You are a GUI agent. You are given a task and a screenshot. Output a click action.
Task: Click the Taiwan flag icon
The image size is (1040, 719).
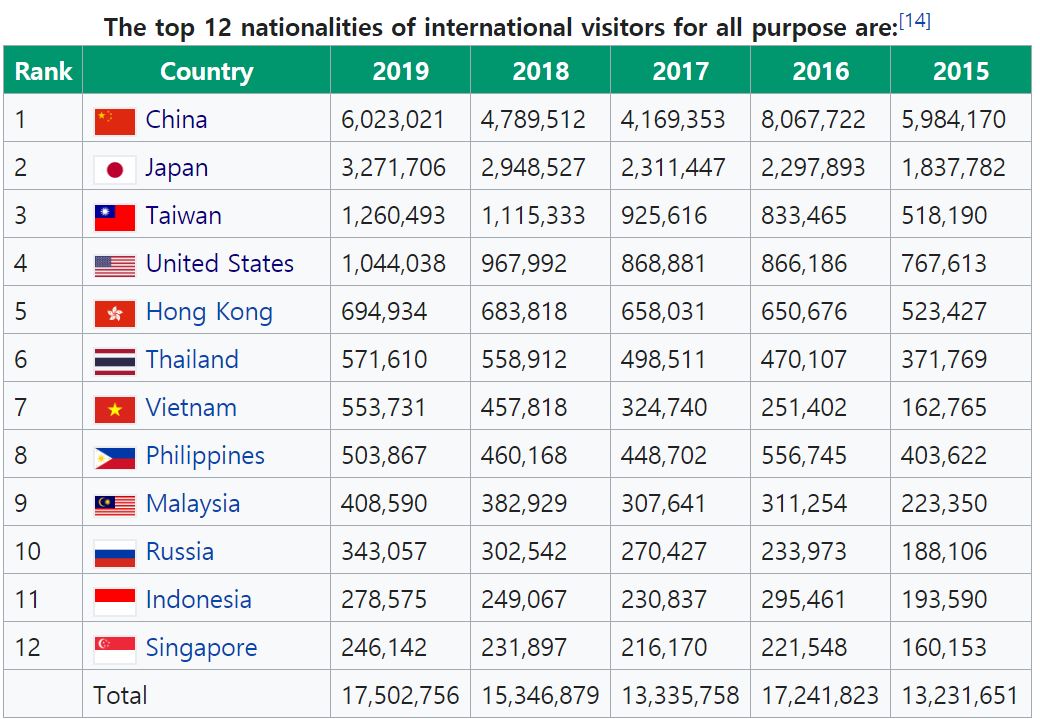pos(114,217)
